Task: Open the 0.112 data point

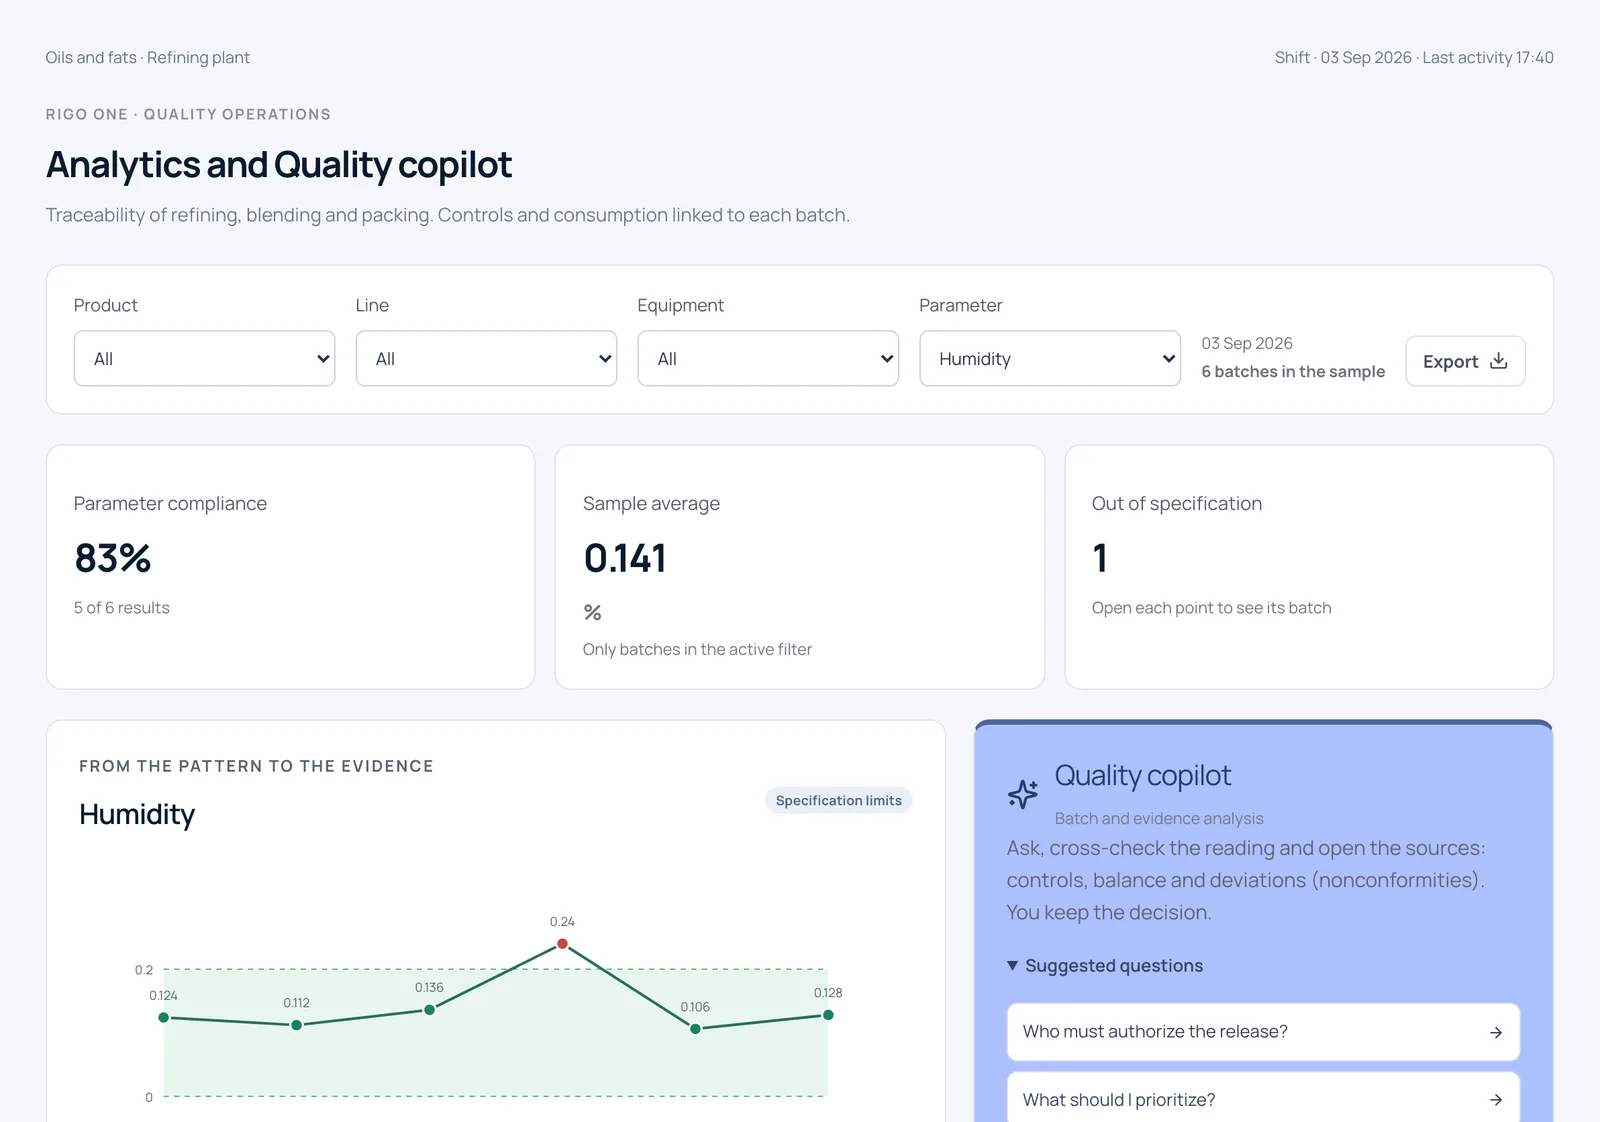Action: [296, 1025]
